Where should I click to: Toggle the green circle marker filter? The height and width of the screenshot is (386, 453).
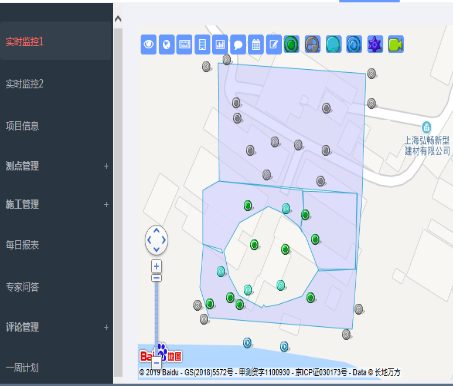[292, 44]
